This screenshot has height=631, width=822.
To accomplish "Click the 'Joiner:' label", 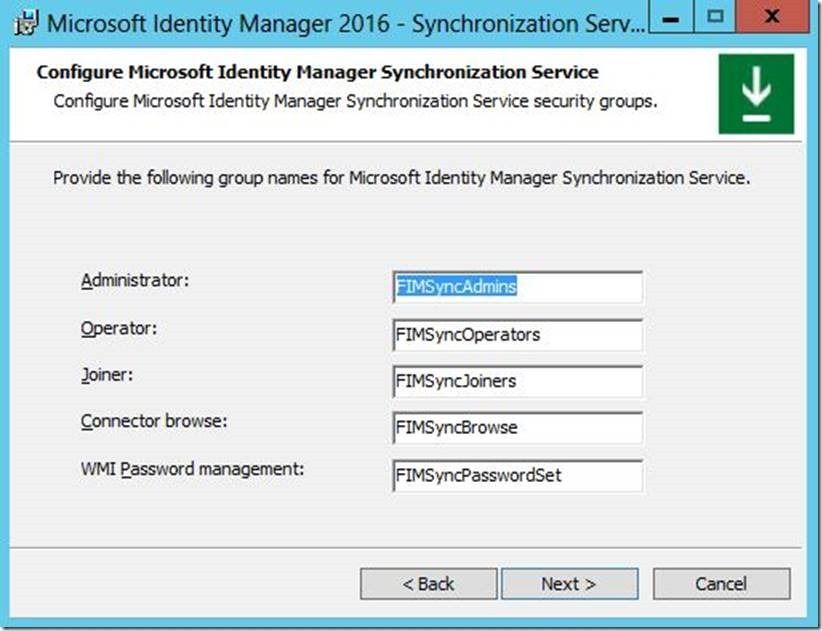I will (x=107, y=375).
